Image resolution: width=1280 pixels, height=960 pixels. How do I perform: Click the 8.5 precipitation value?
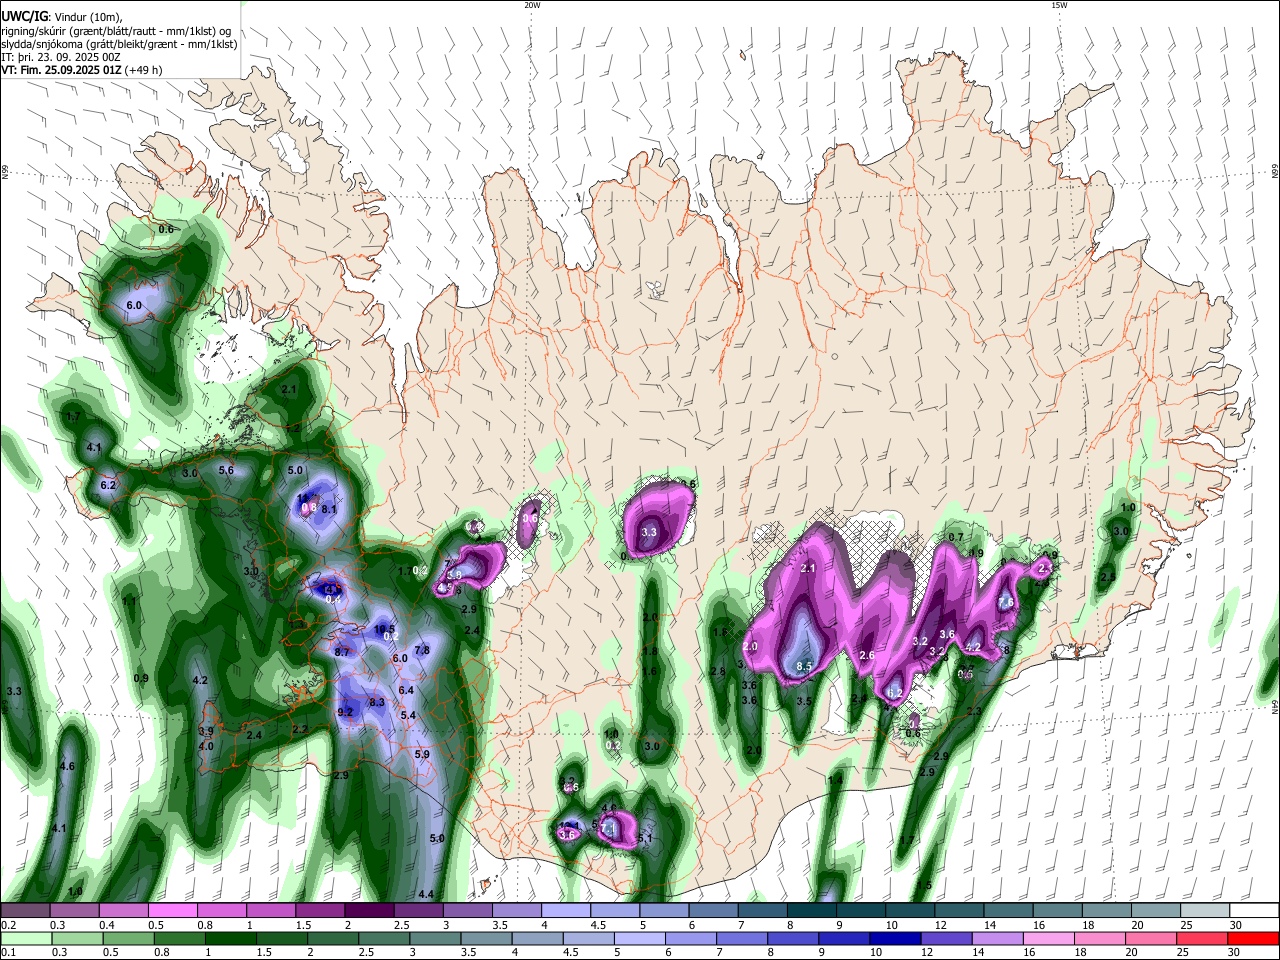tap(804, 667)
